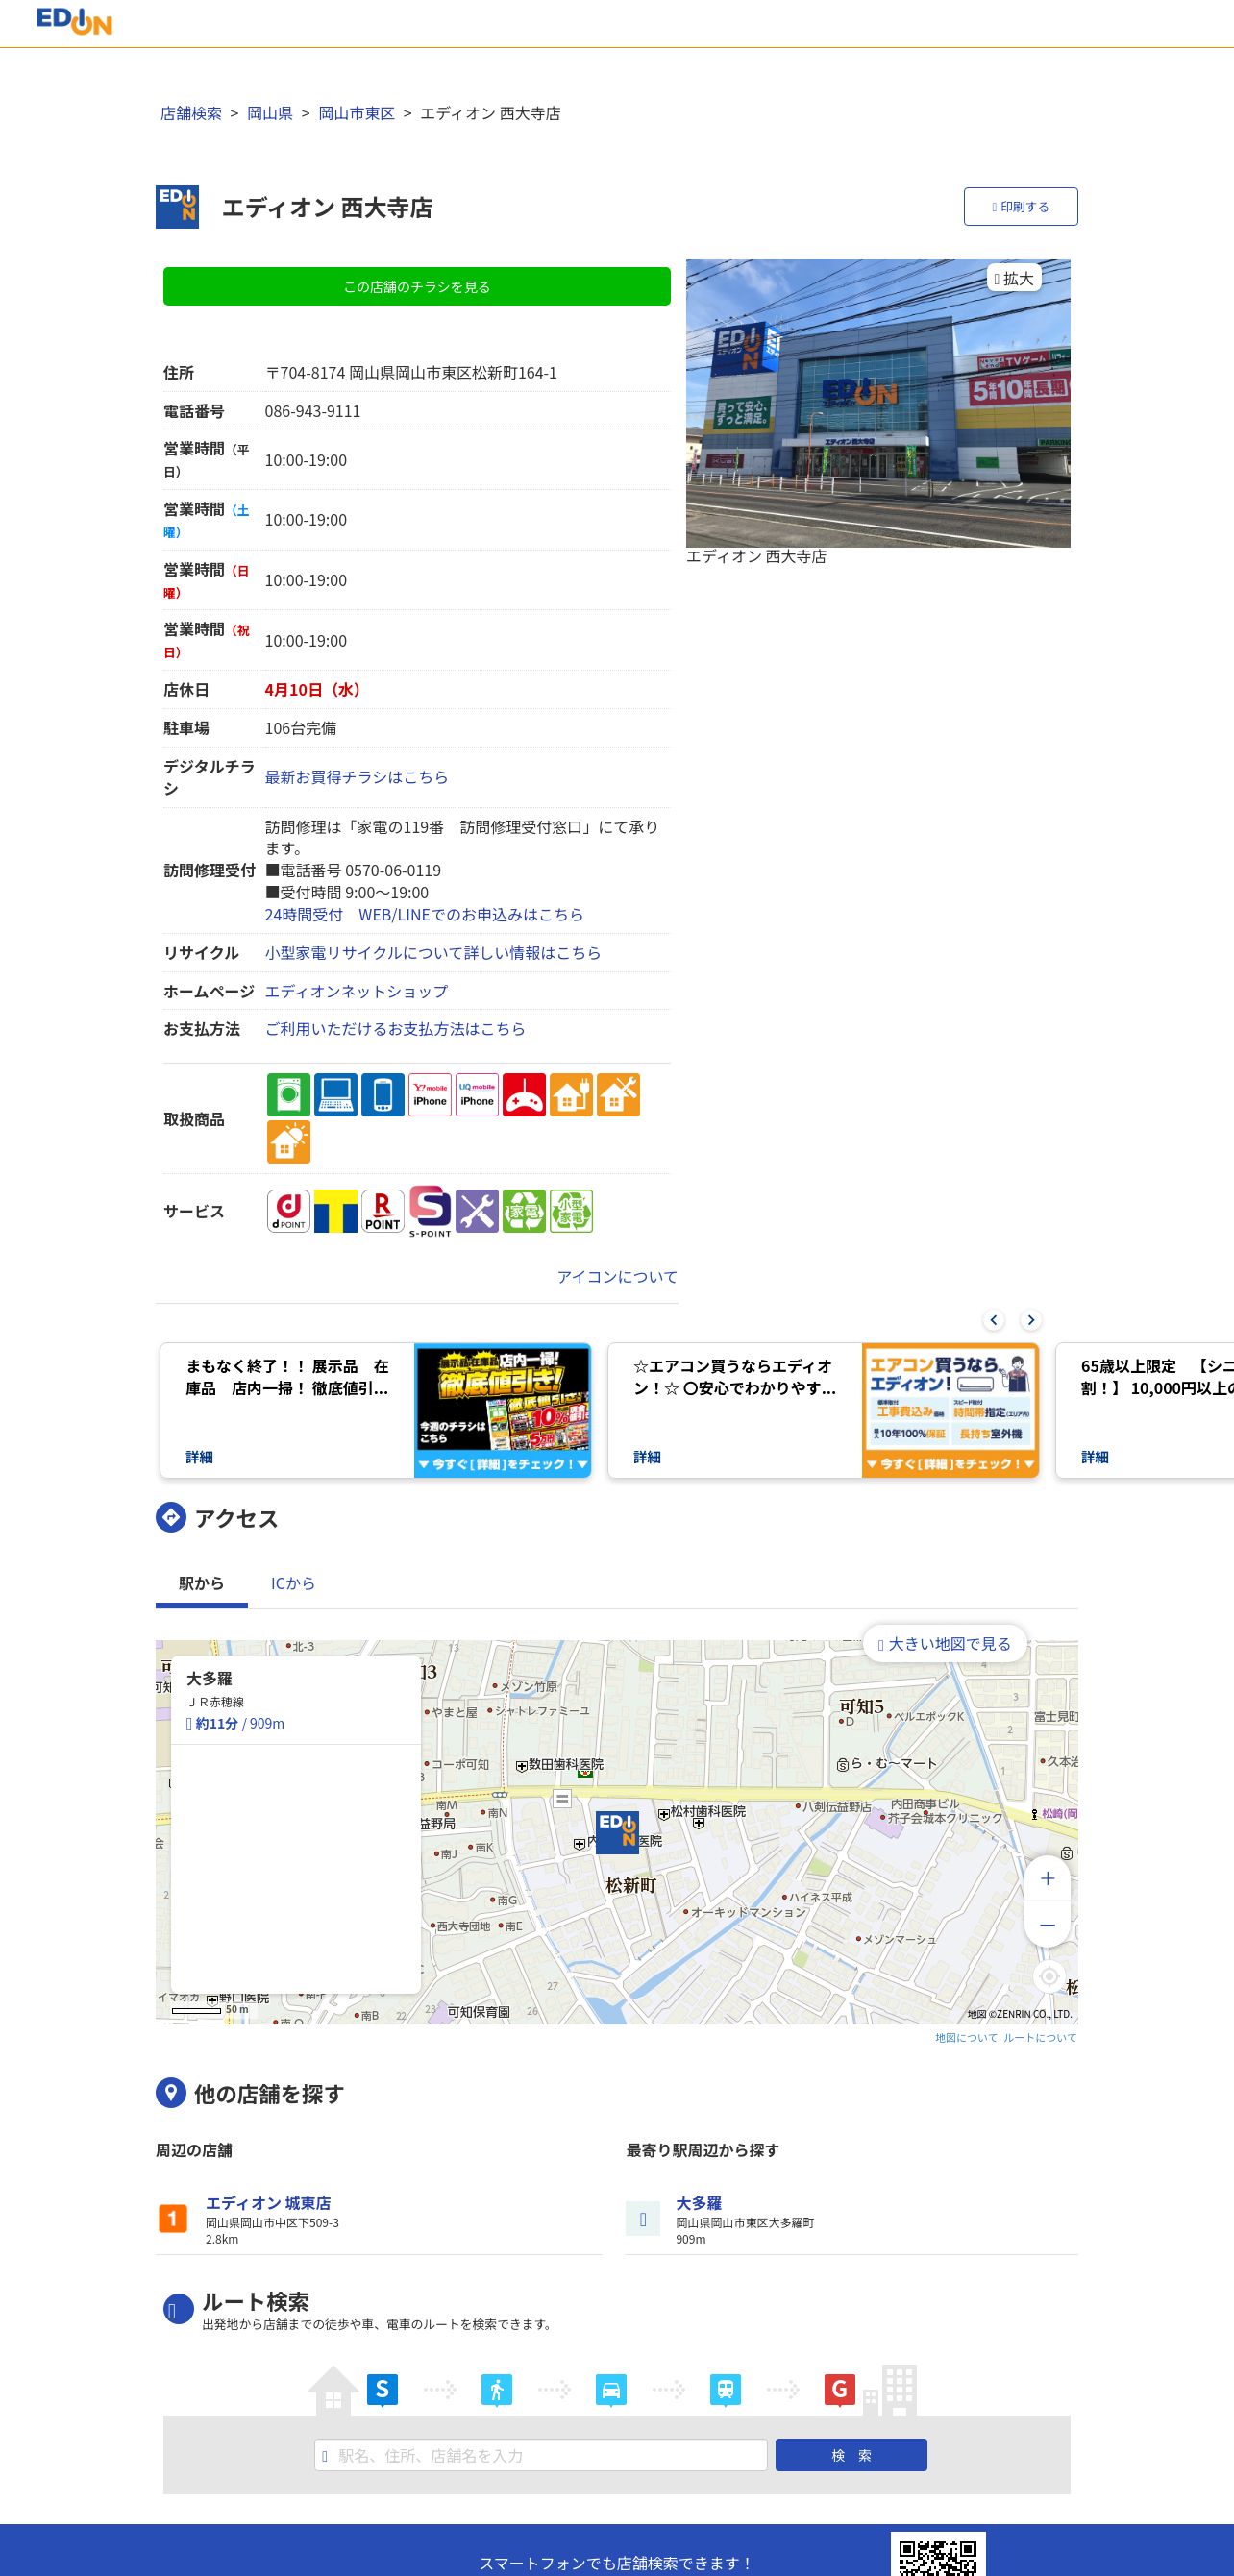1234x2576 pixels.
Task: Click the start point S icon
Action: (x=382, y=2390)
